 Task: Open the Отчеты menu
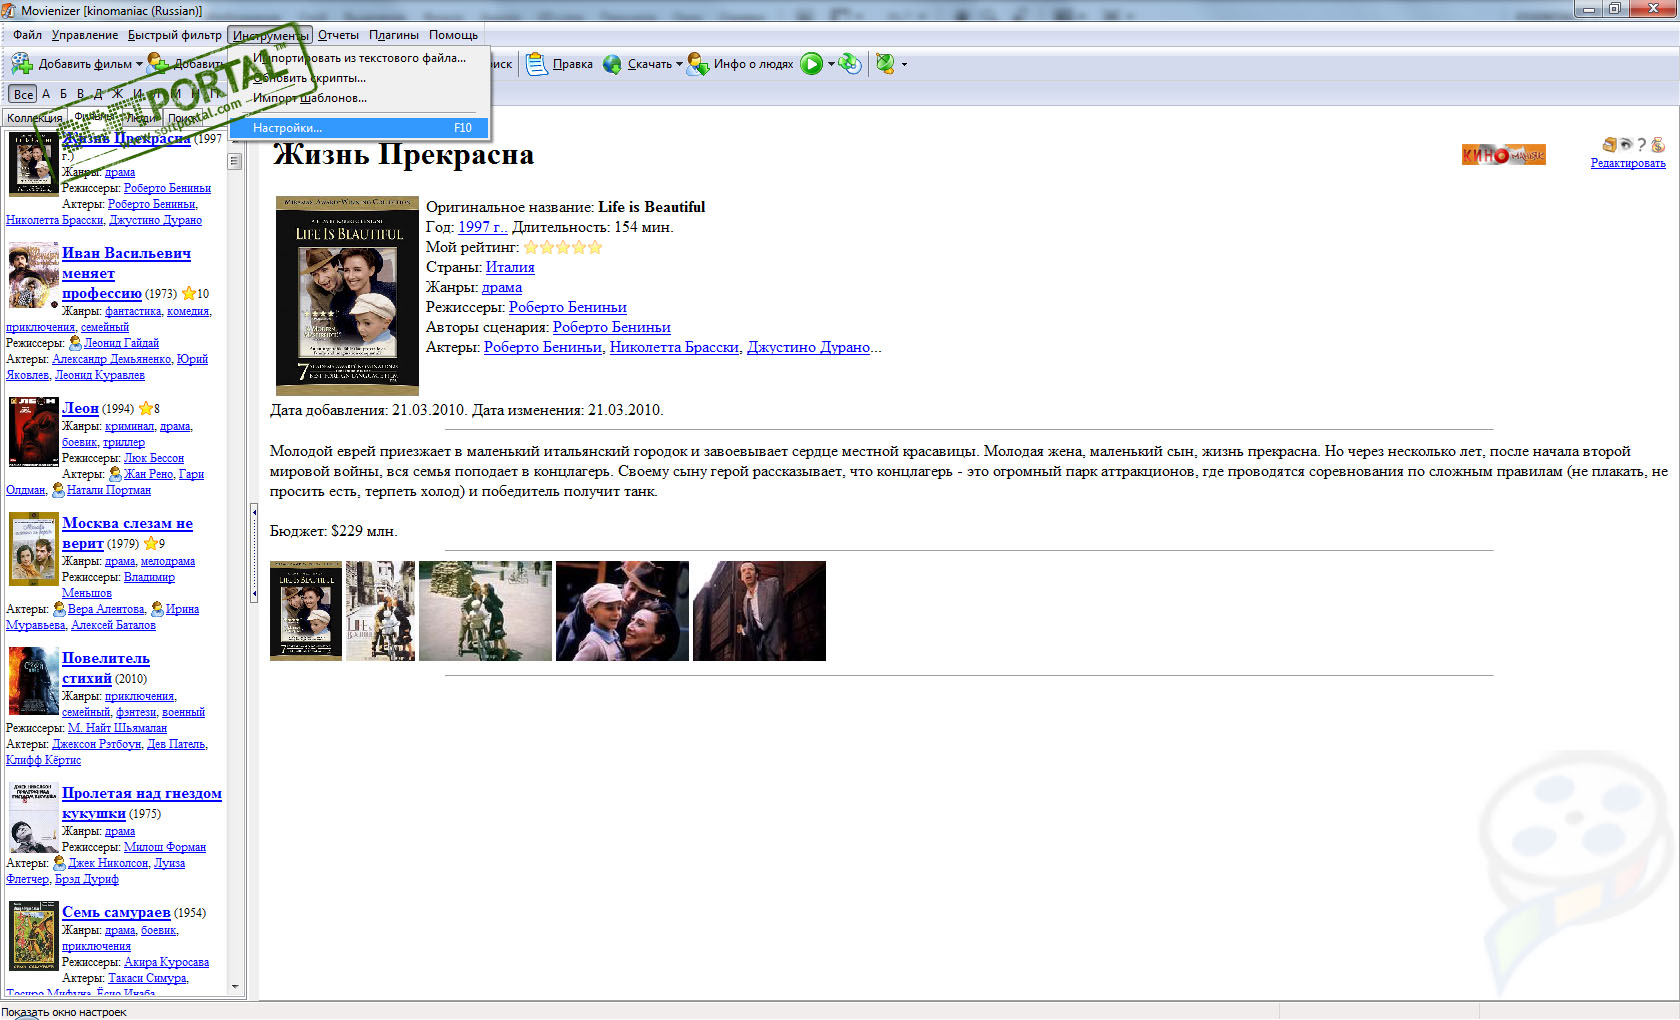click(x=338, y=35)
